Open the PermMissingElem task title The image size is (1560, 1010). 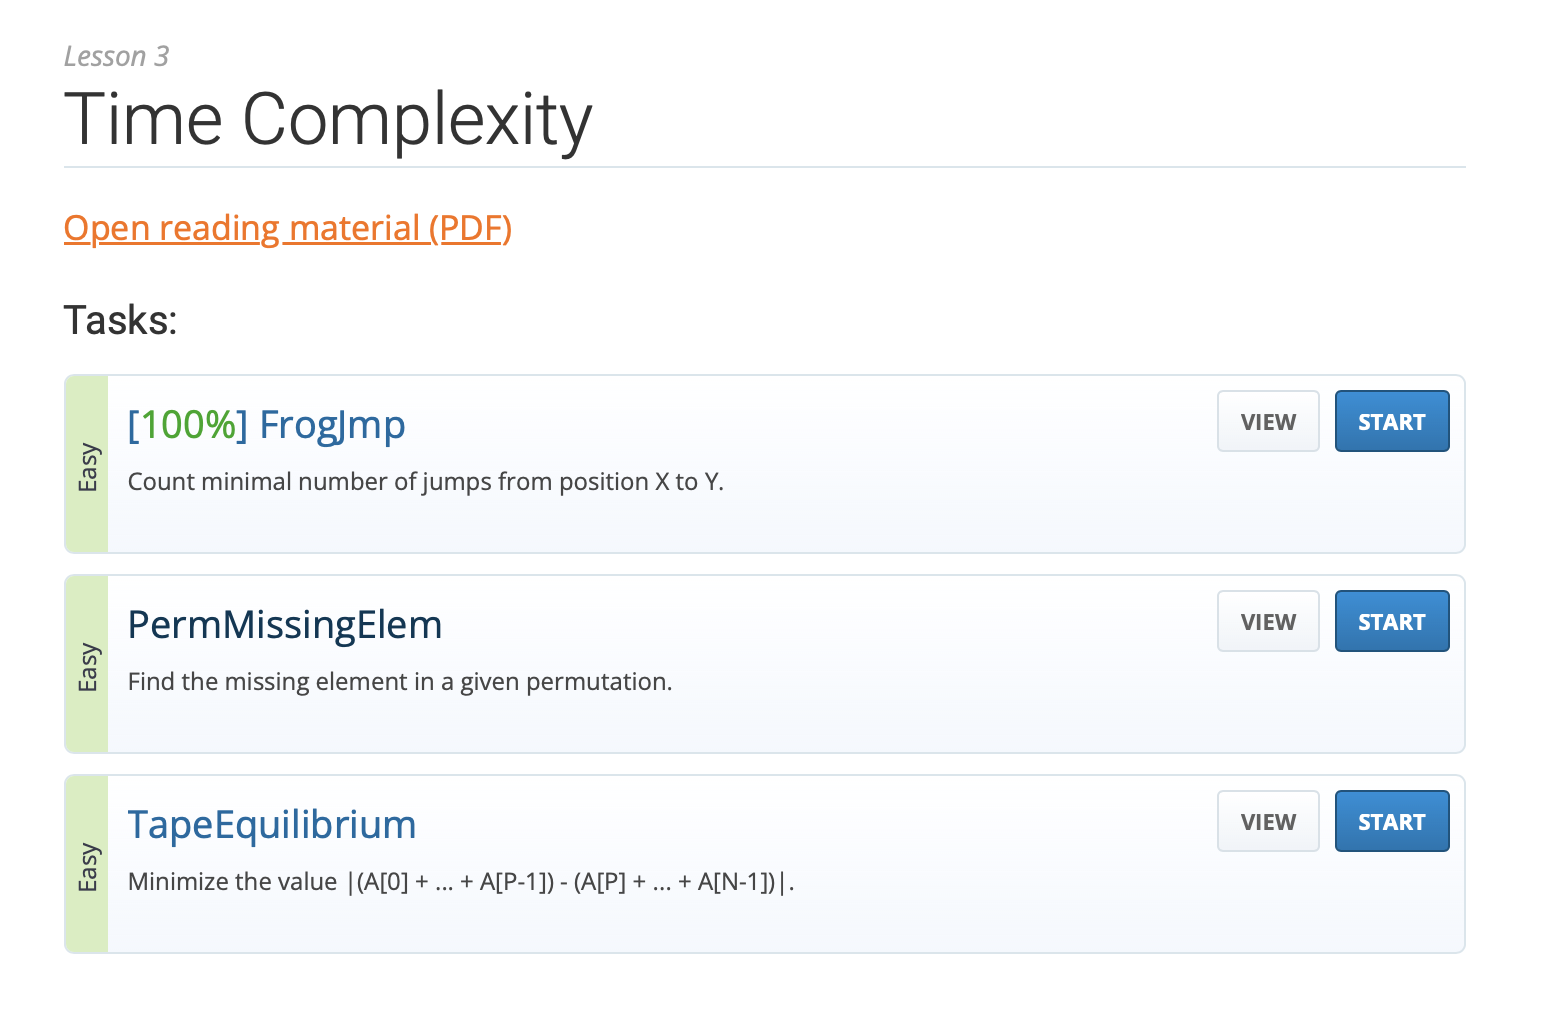(285, 625)
